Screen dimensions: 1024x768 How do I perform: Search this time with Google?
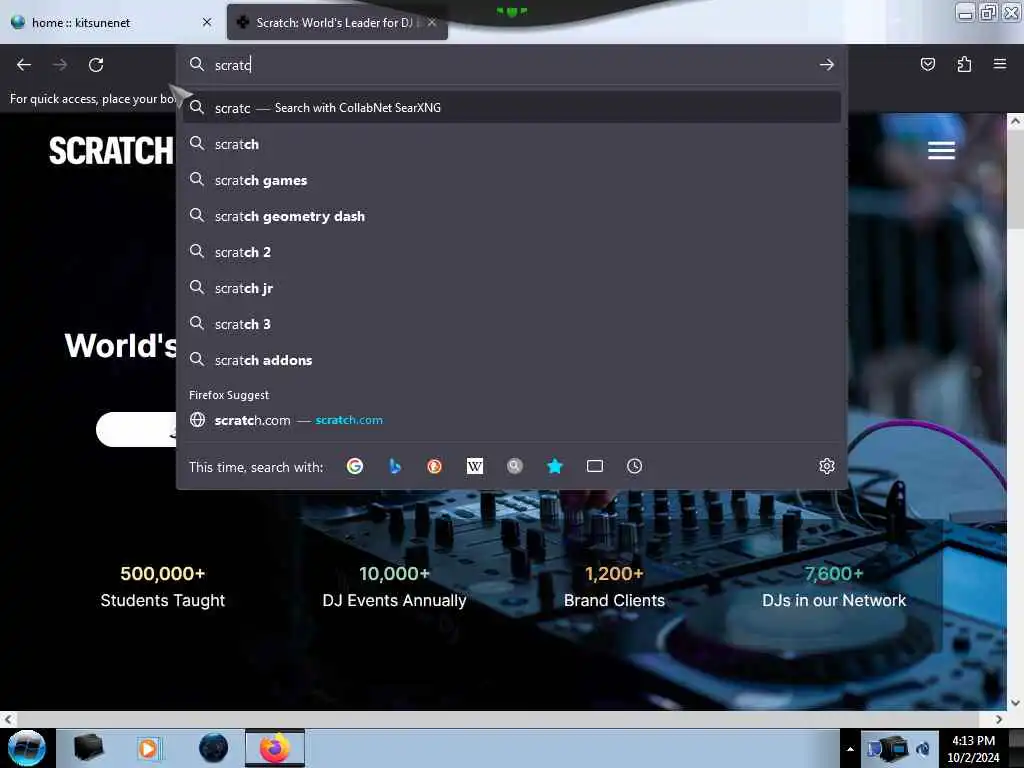point(355,466)
